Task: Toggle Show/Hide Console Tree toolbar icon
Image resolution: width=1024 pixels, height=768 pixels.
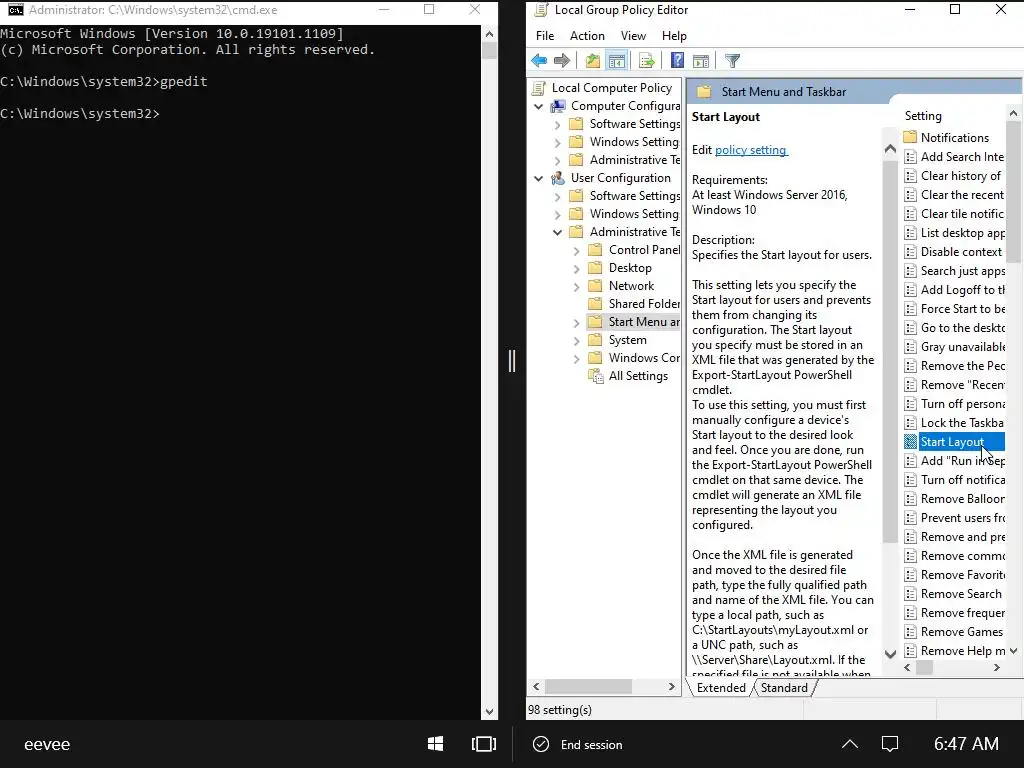Action: (x=616, y=61)
